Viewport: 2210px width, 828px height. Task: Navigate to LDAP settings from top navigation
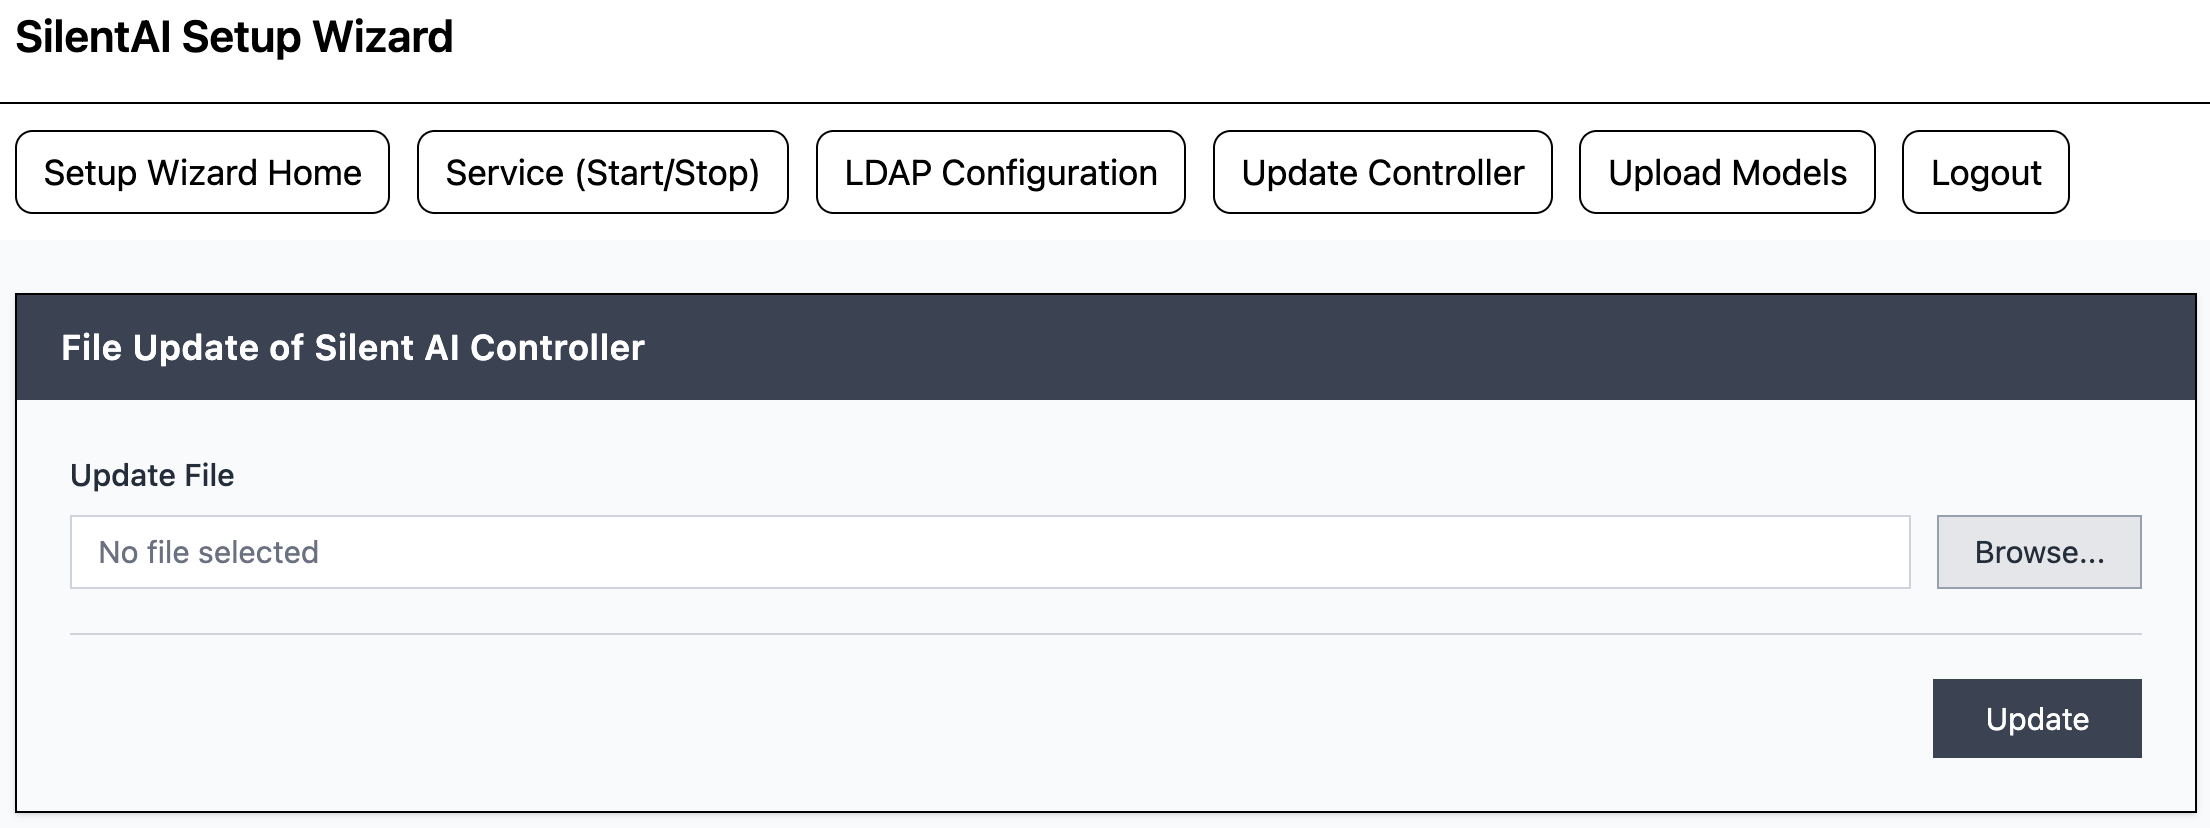1000,172
